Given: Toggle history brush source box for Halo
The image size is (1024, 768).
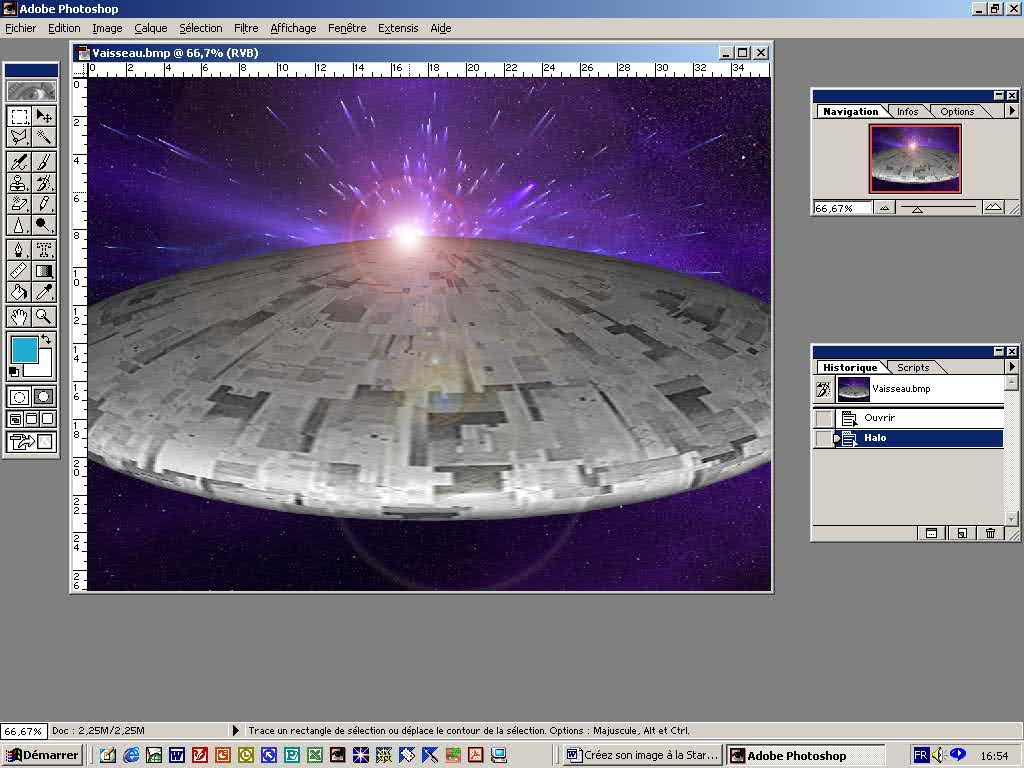Looking at the screenshot, I should (823, 438).
